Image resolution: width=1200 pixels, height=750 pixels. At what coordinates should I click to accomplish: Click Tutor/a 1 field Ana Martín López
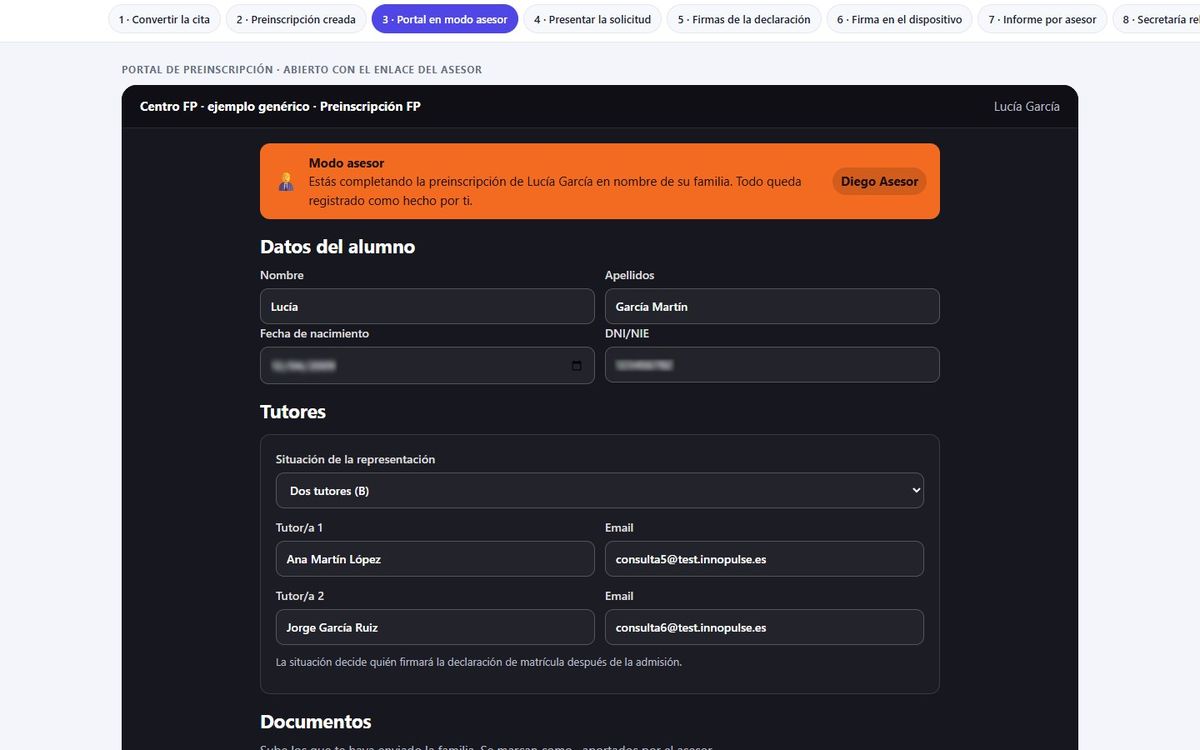coord(435,559)
